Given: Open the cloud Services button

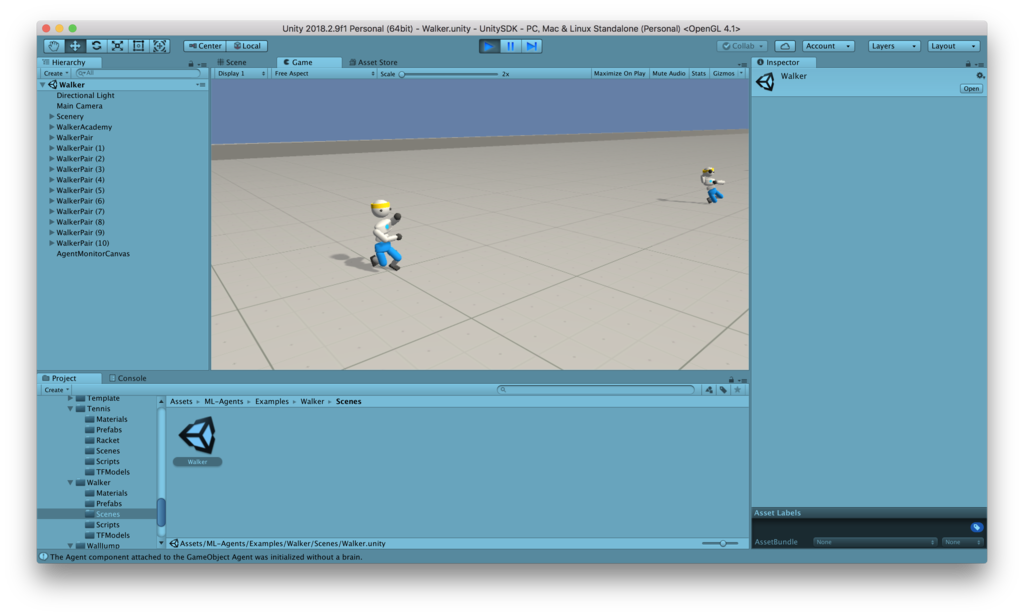Looking at the screenshot, I should 785,46.
